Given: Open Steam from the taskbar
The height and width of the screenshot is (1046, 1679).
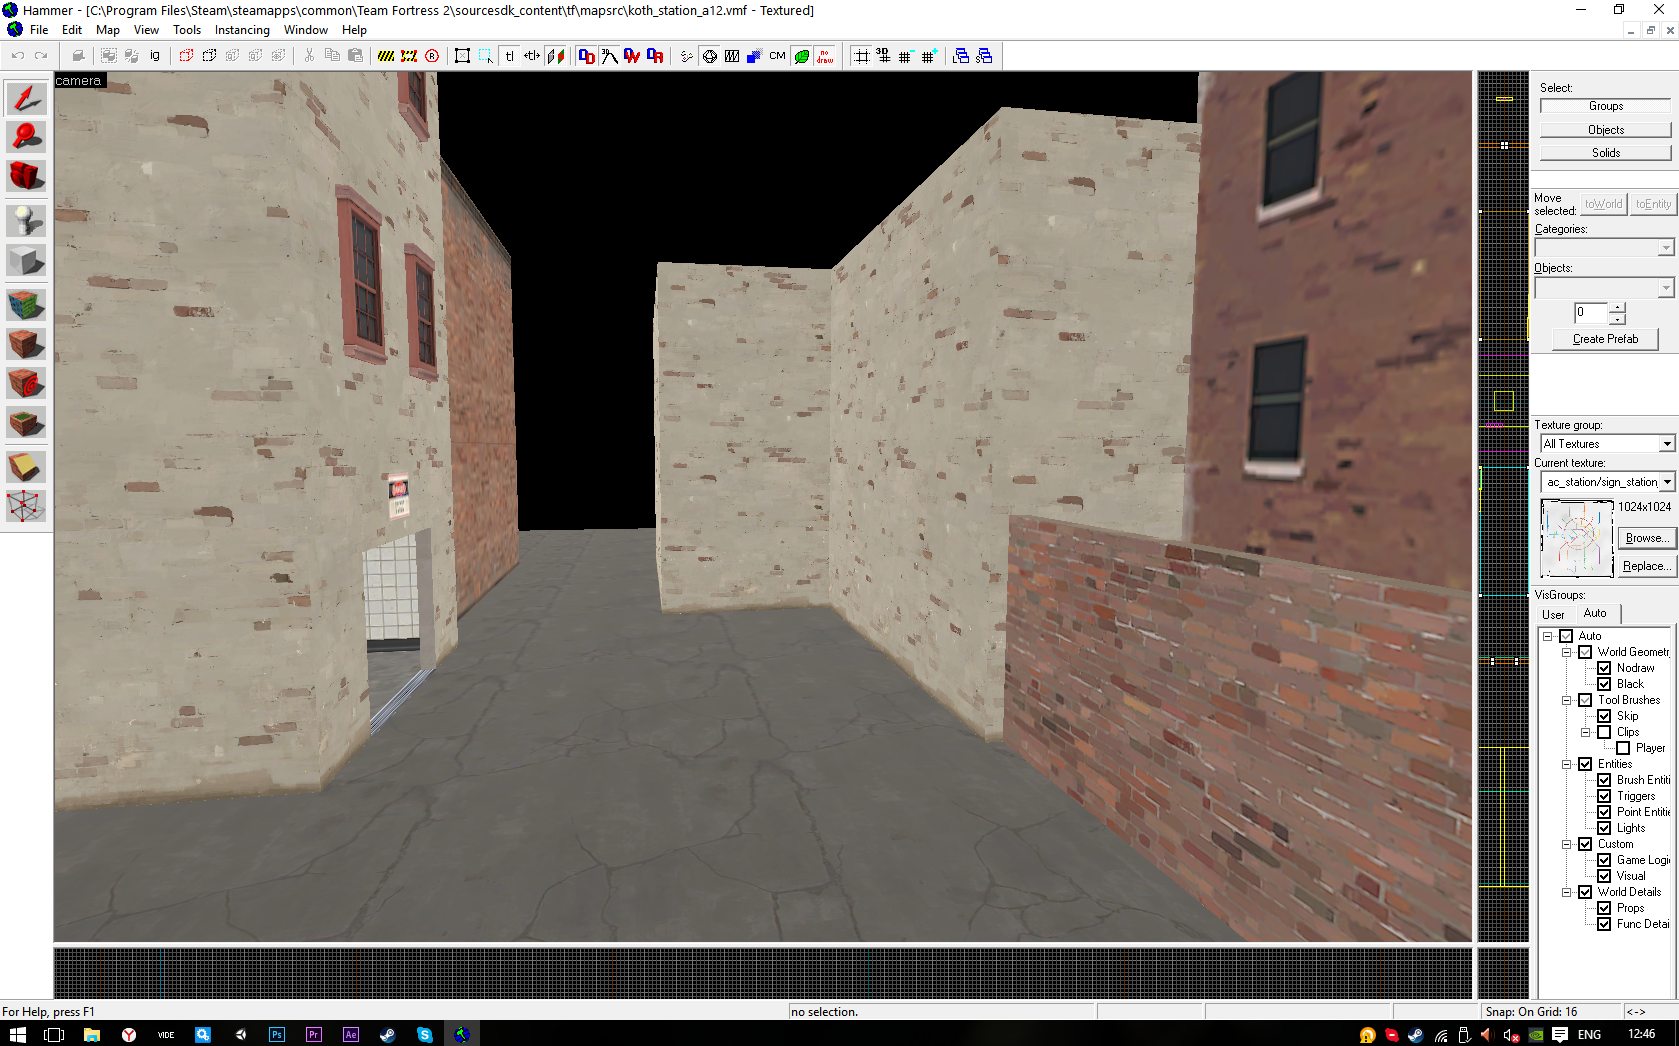Looking at the screenshot, I should [x=388, y=1034].
